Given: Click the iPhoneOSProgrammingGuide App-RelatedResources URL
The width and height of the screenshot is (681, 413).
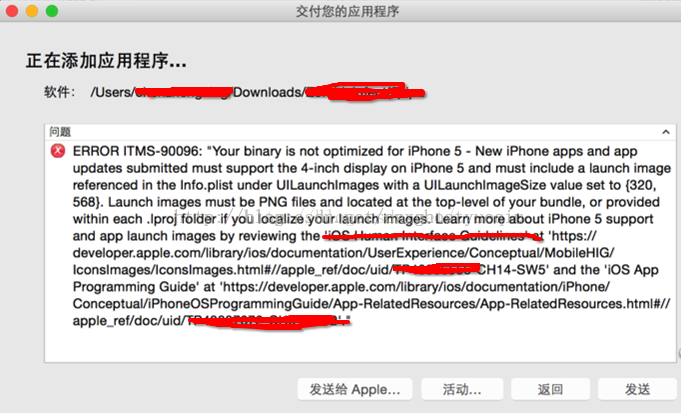Looking at the screenshot, I should point(371,304).
